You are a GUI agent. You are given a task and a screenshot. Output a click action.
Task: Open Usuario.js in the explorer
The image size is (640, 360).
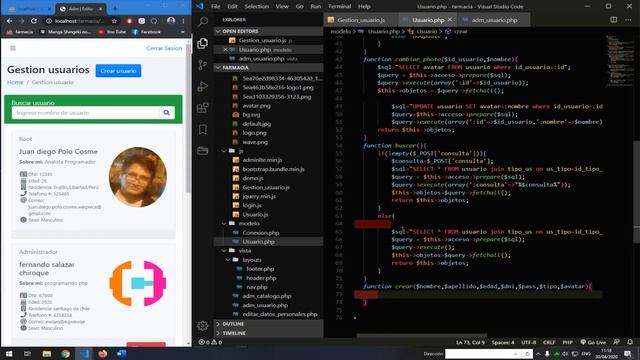click(x=255, y=214)
